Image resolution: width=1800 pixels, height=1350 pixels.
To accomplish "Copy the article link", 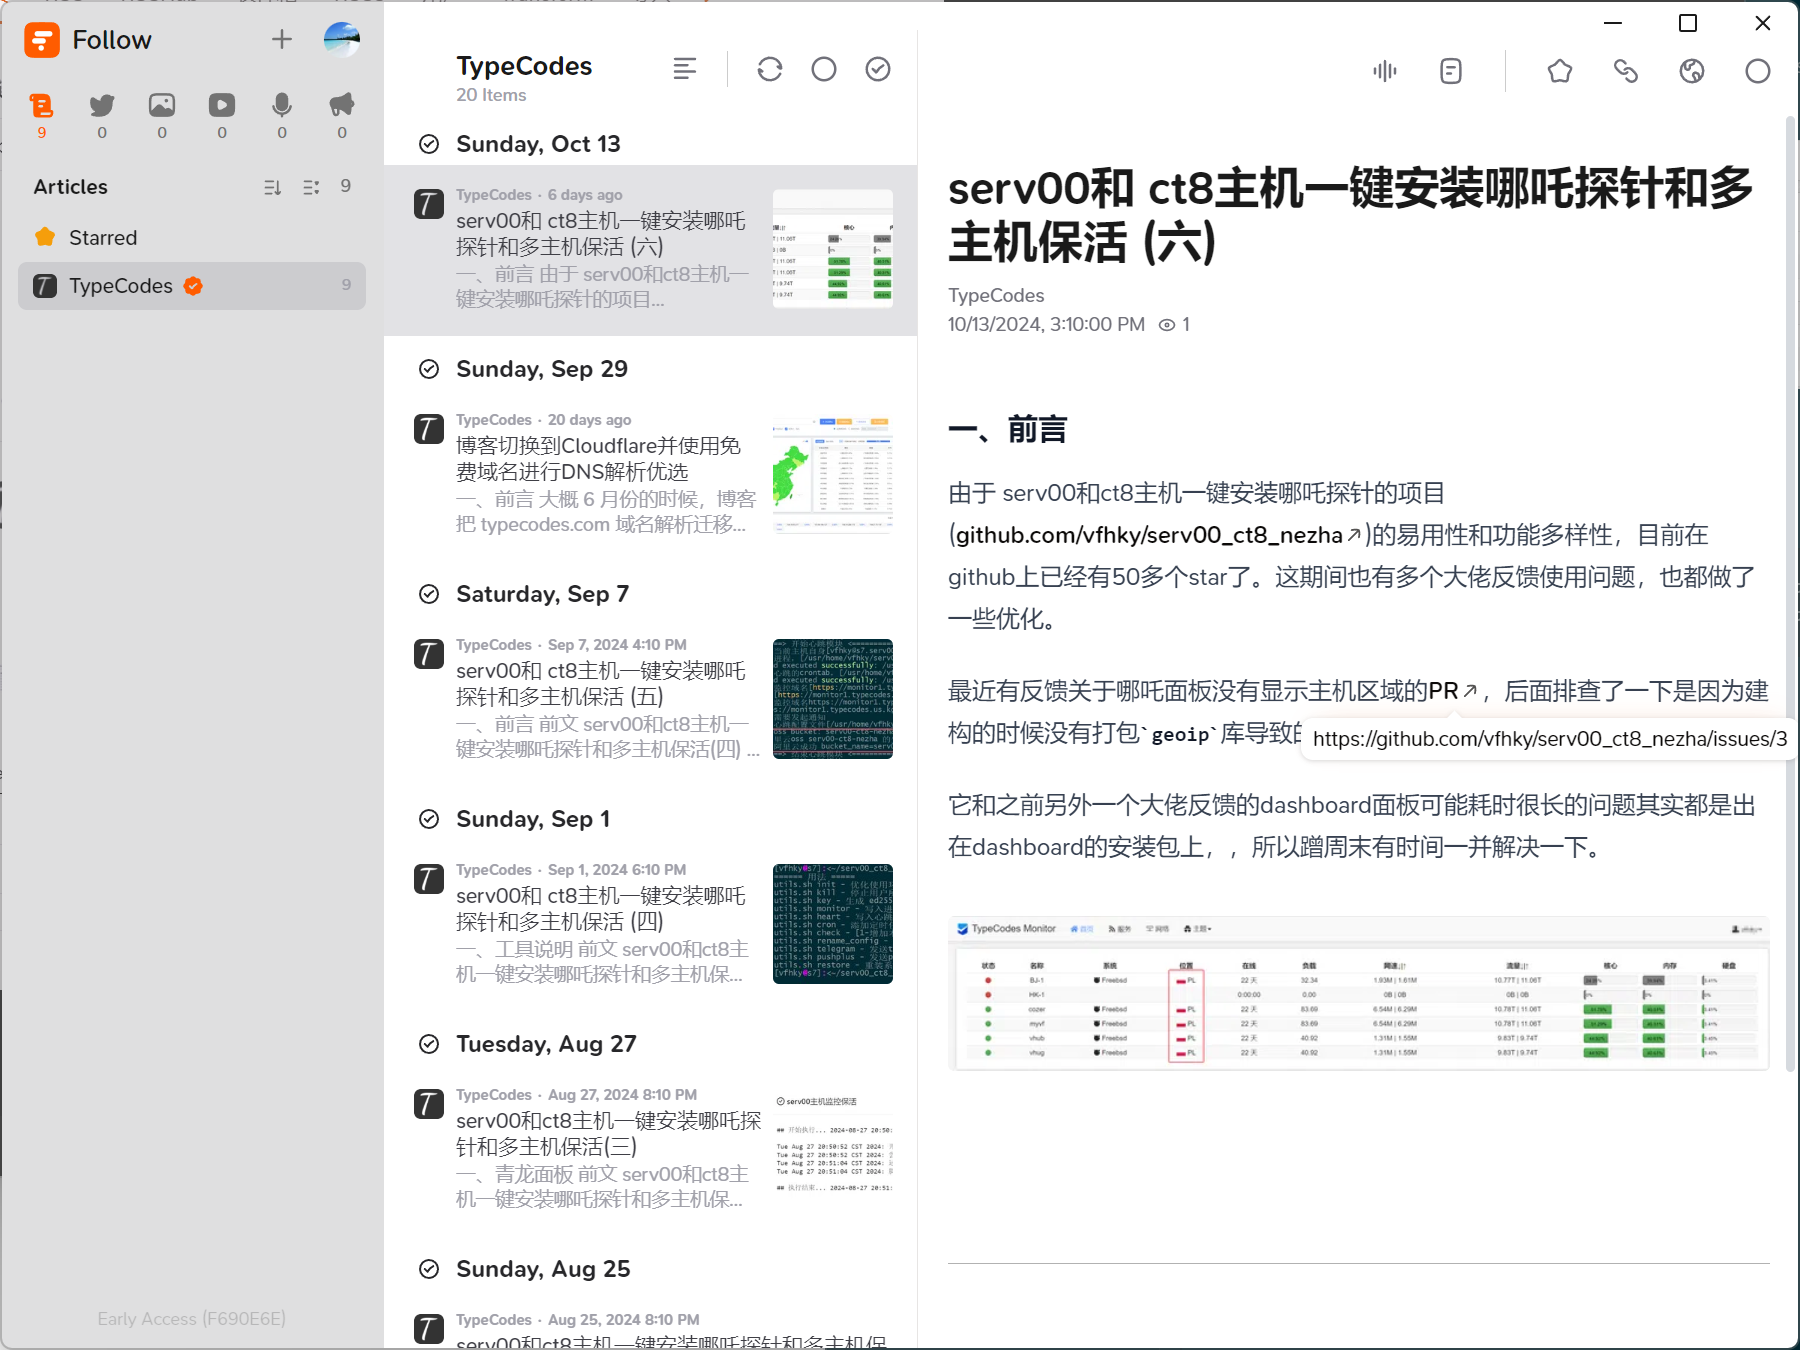I will [x=1626, y=71].
